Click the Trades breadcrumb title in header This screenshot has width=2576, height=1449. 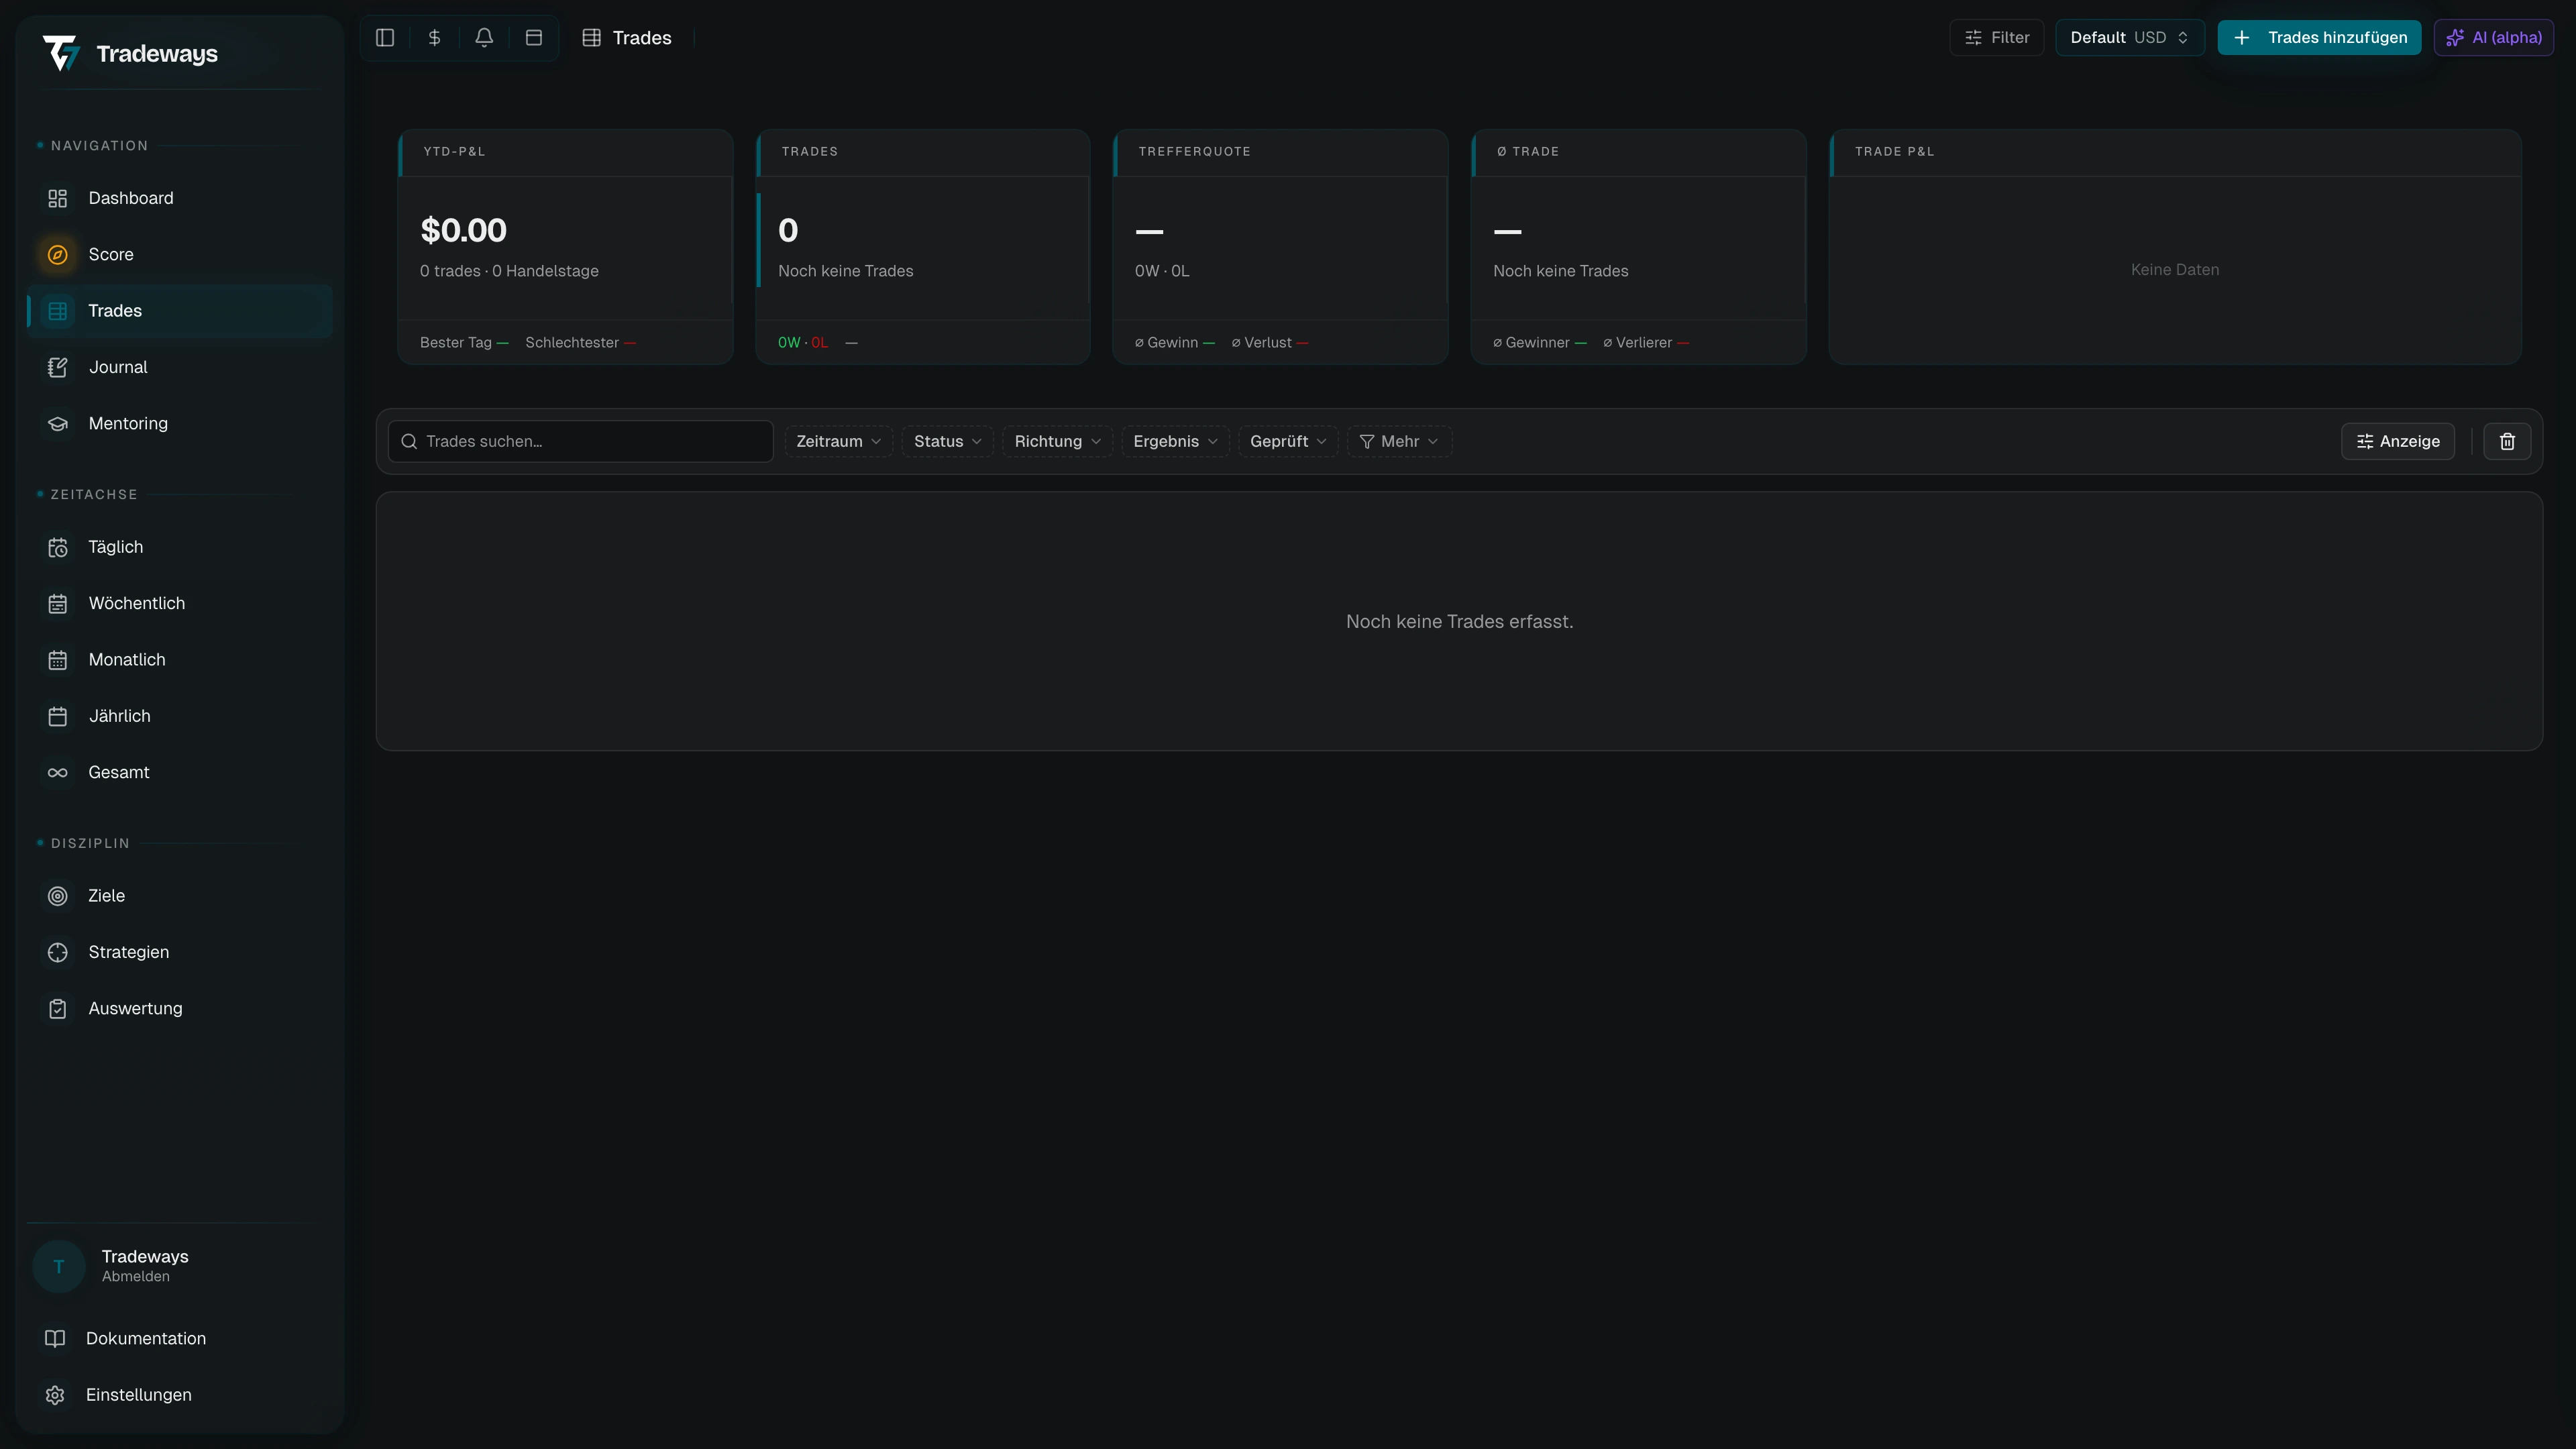point(642,38)
